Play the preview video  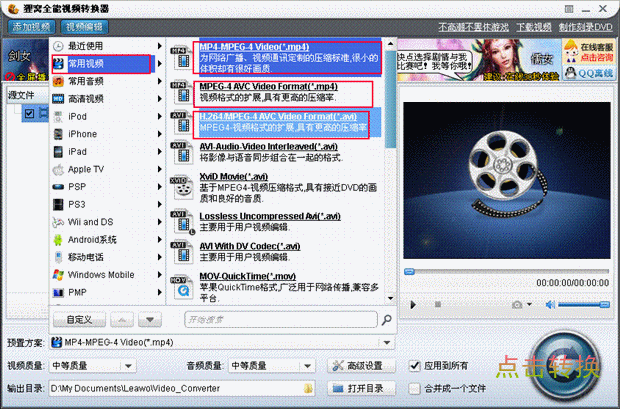coord(413,305)
